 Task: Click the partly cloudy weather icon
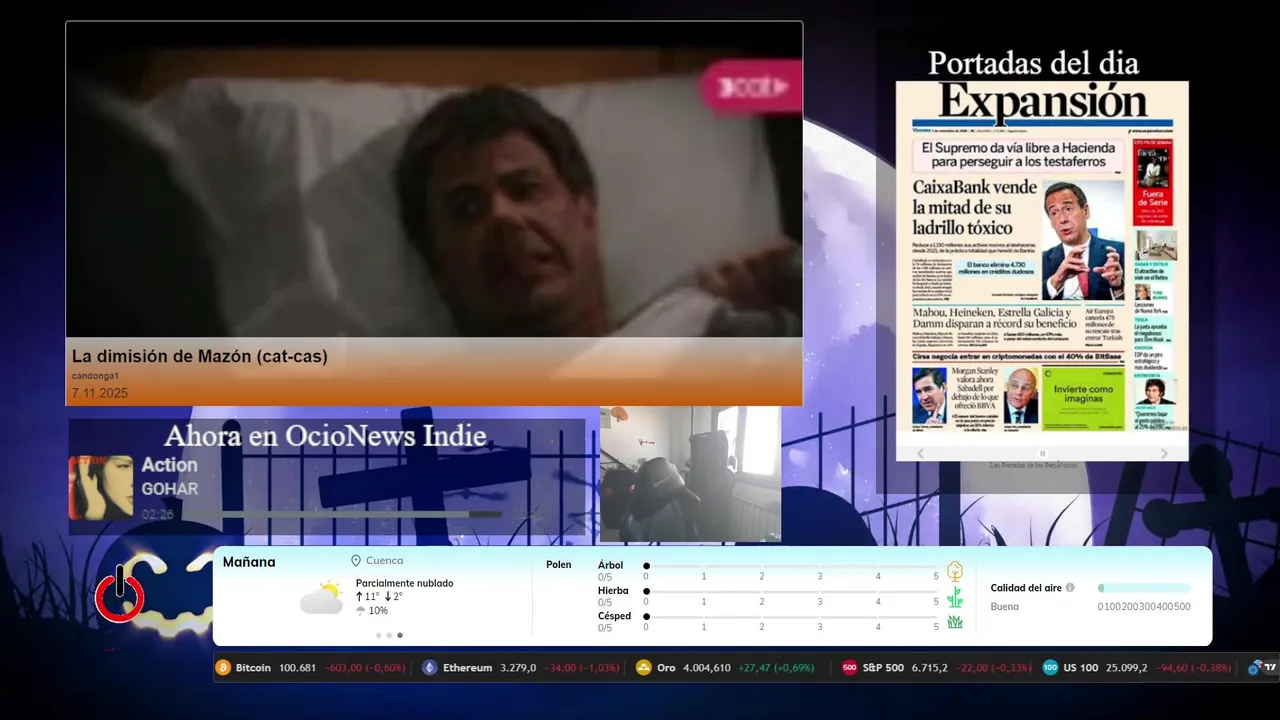click(321, 598)
